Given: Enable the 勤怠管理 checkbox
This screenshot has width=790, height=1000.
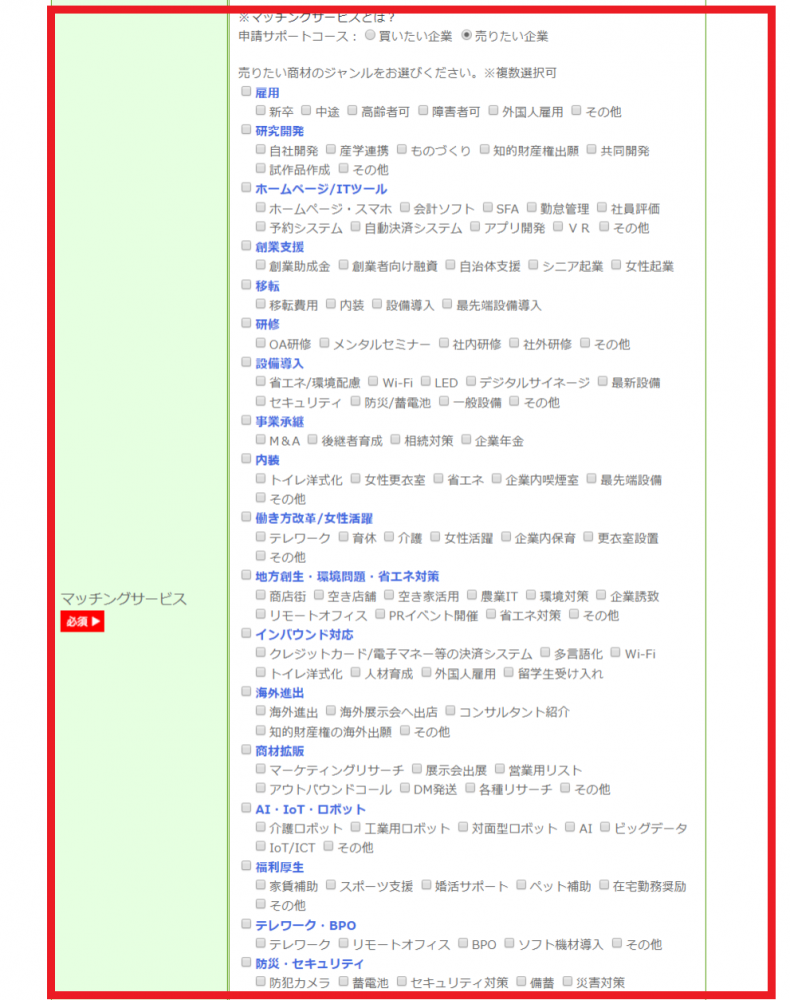Looking at the screenshot, I should 531,208.
